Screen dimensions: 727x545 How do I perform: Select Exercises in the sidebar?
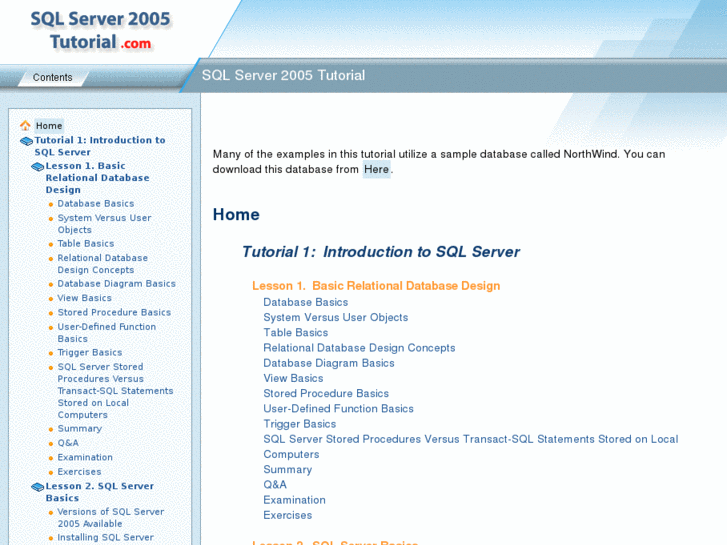[79, 472]
